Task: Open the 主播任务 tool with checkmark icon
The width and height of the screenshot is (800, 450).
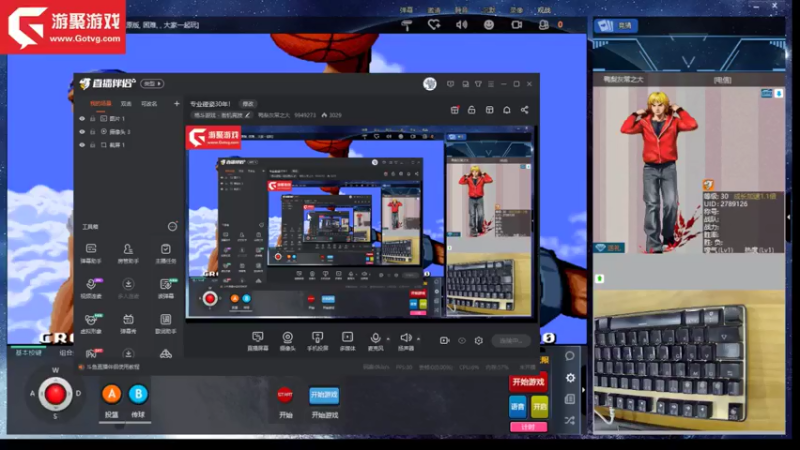Action: [x=166, y=253]
